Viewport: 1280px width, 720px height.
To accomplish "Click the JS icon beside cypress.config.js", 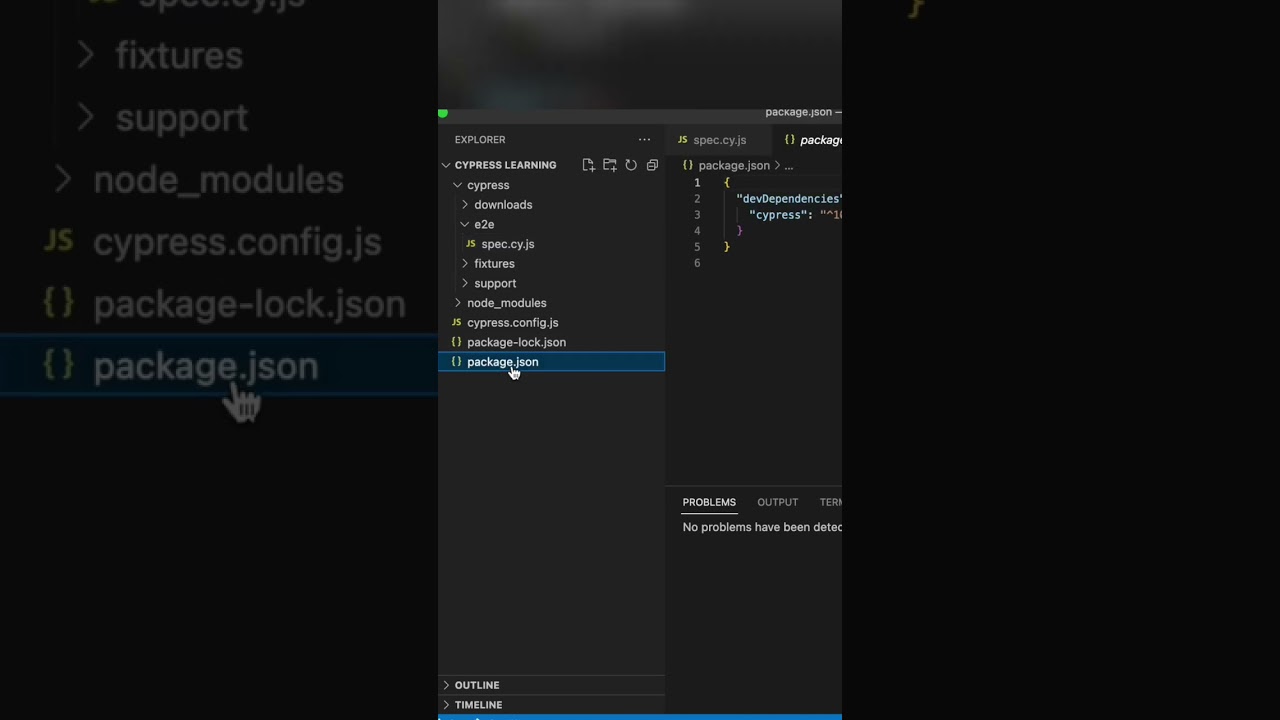I will [x=457, y=323].
